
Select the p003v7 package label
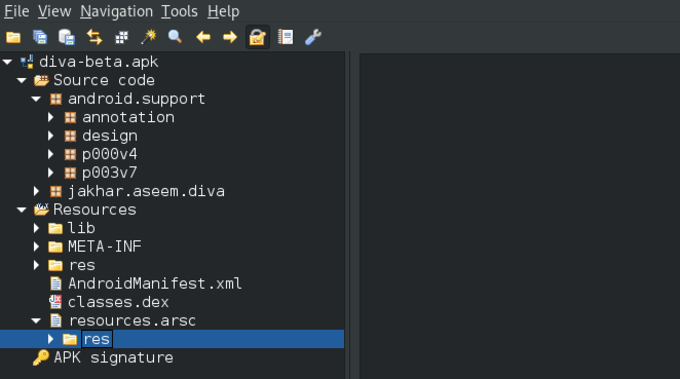click(x=109, y=173)
